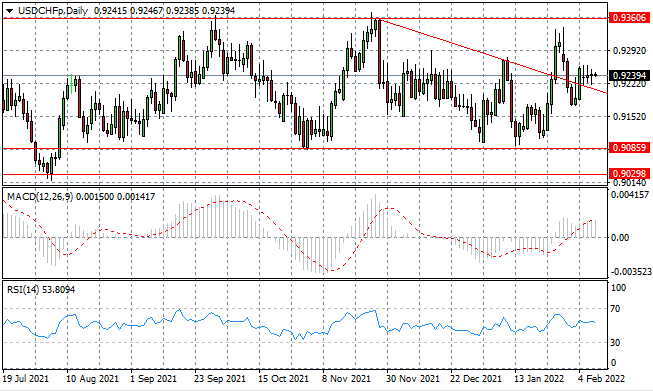
Task: Select the 19 Jul 2021 date label
Action: [25, 379]
